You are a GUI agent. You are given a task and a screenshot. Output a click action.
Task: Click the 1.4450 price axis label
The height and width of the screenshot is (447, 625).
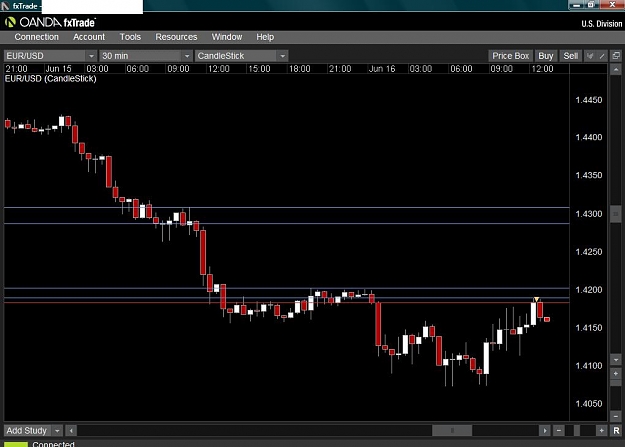(x=589, y=100)
